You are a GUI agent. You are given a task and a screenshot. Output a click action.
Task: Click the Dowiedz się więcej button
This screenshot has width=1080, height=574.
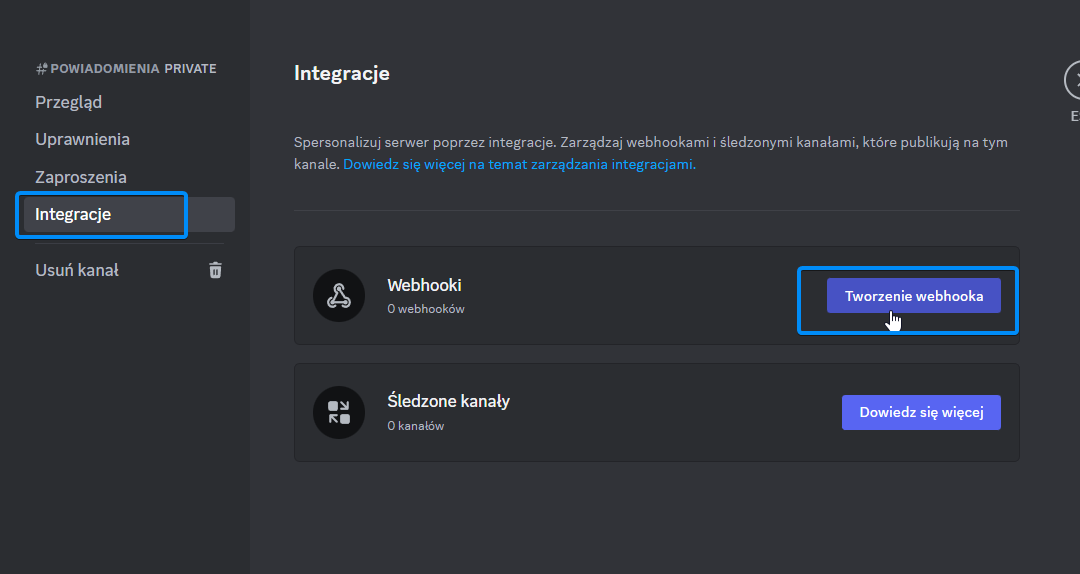tap(921, 412)
